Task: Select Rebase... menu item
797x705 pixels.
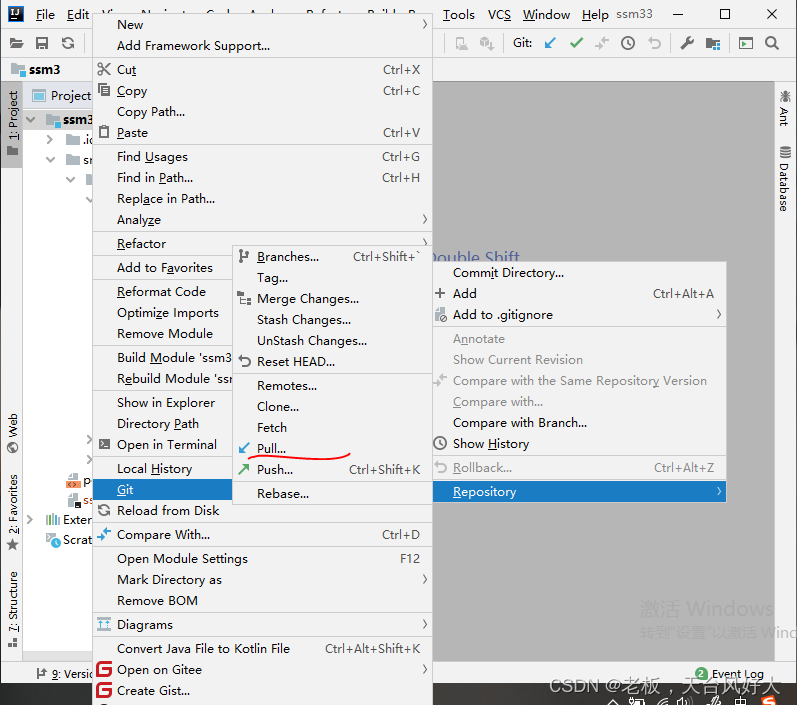Action: pyautogui.click(x=332, y=494)
